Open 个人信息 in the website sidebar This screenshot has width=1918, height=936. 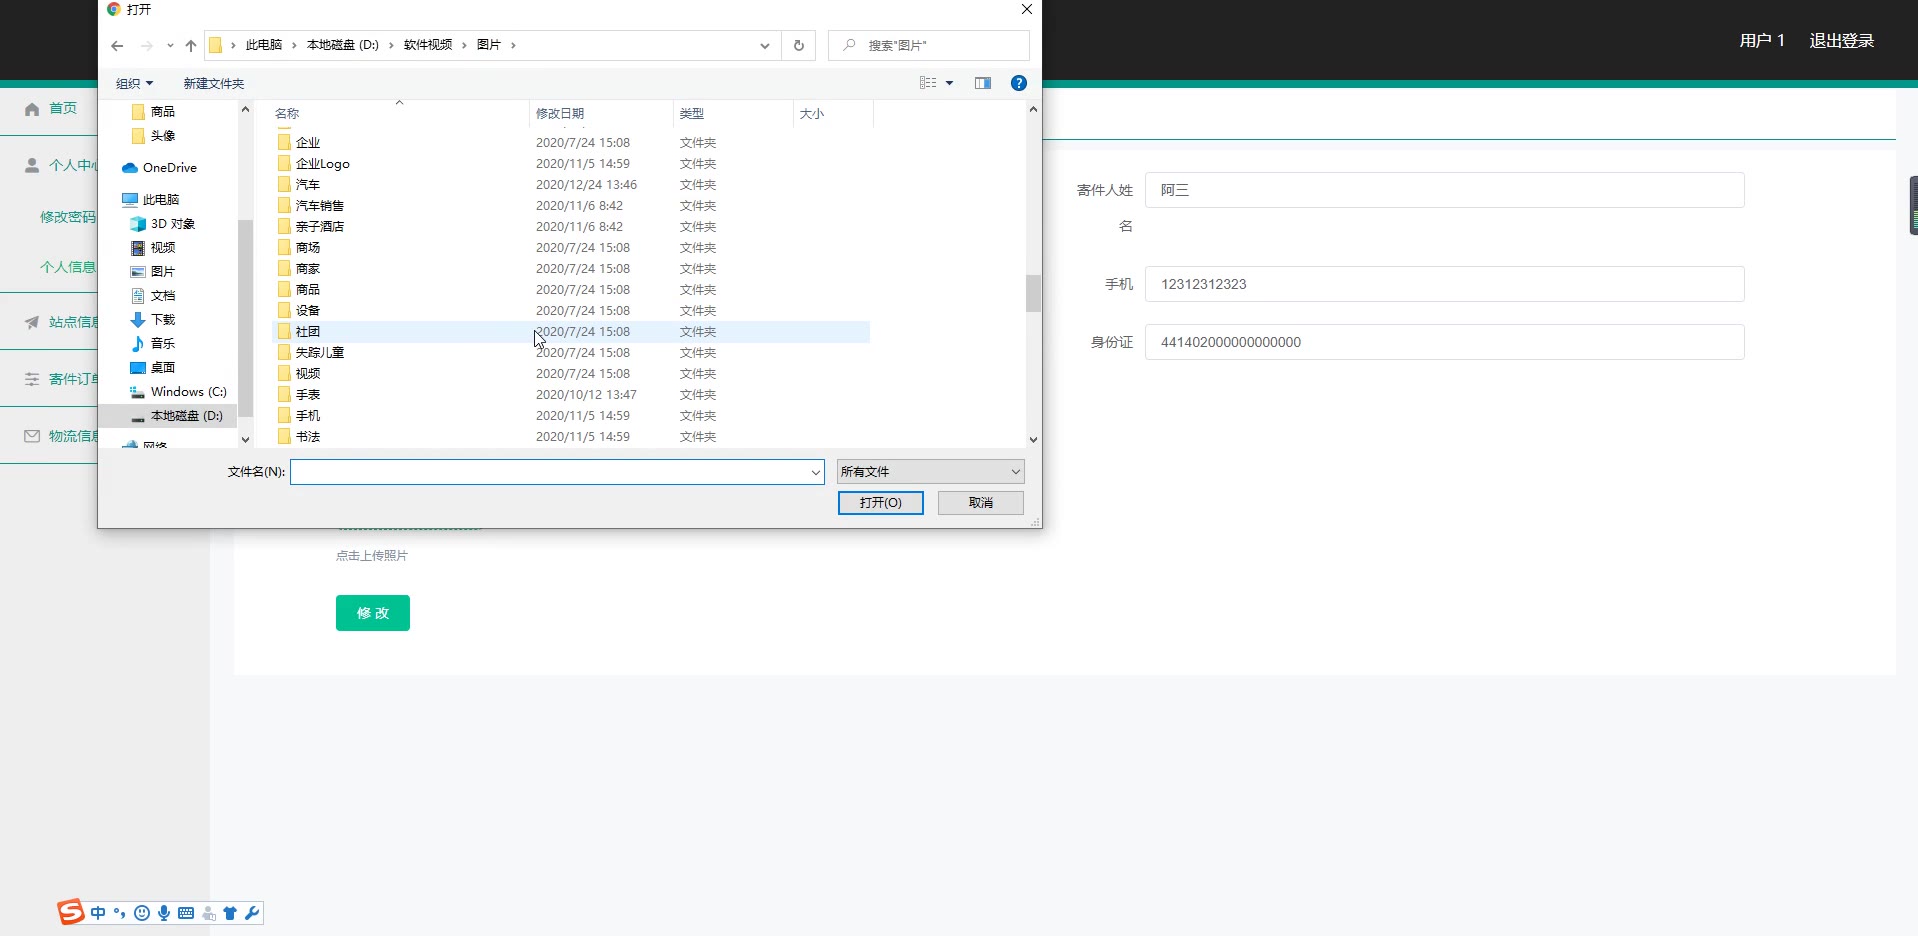tap(68, 267)
